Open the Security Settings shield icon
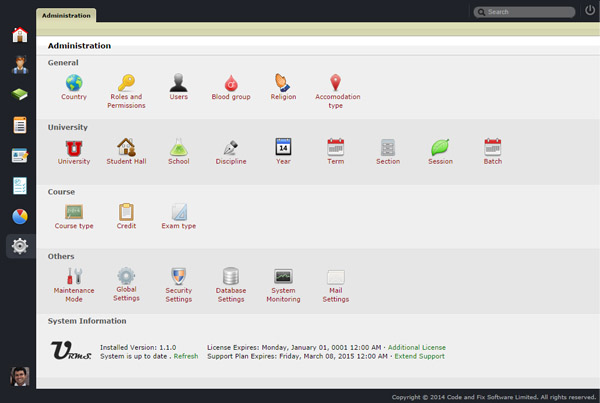 (179, 276)
